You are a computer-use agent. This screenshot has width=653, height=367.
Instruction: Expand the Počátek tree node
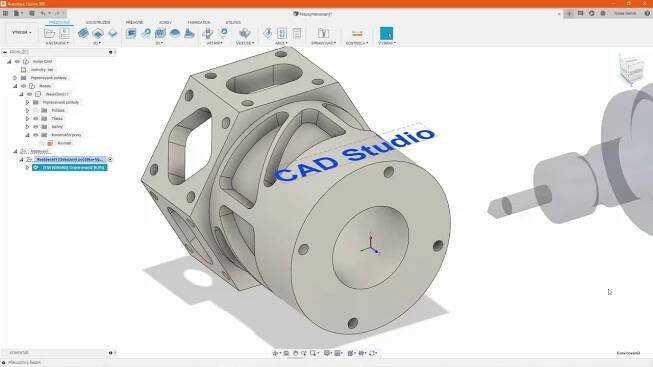pyautogui.click(x=27, y=110)
